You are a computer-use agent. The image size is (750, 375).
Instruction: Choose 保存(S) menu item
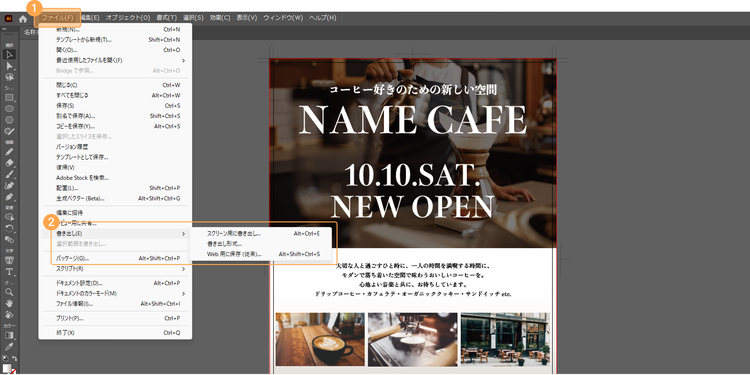(x=115, y=105)
